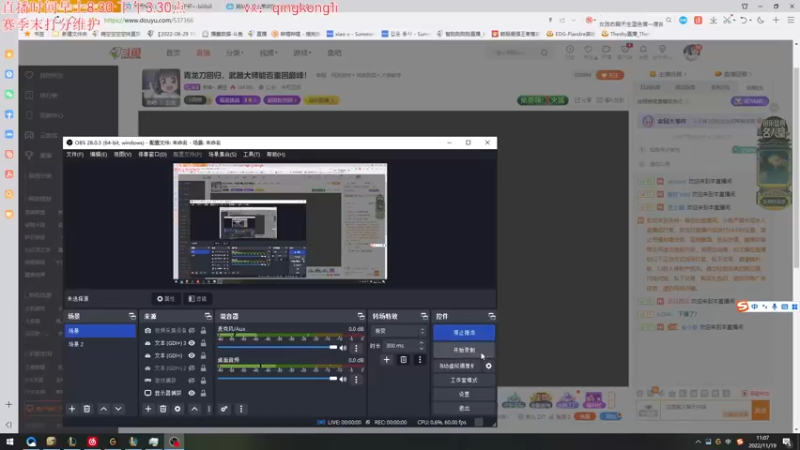Open the mixer toolbar three-dot menu
This screenshot has width=800, height=450.
point(241,409)
